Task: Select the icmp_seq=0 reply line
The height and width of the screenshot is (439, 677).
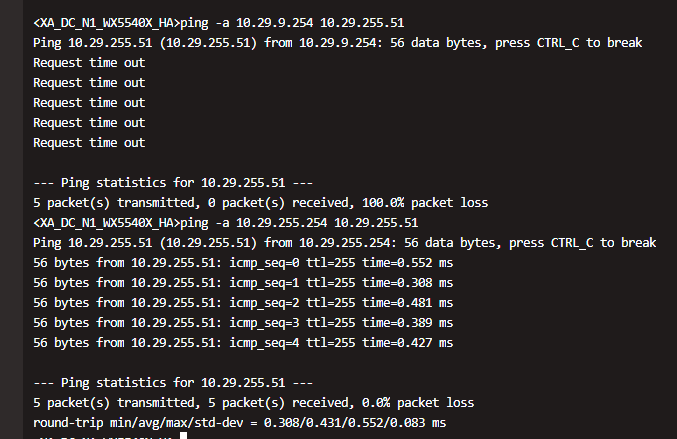Action: [243, 263]
